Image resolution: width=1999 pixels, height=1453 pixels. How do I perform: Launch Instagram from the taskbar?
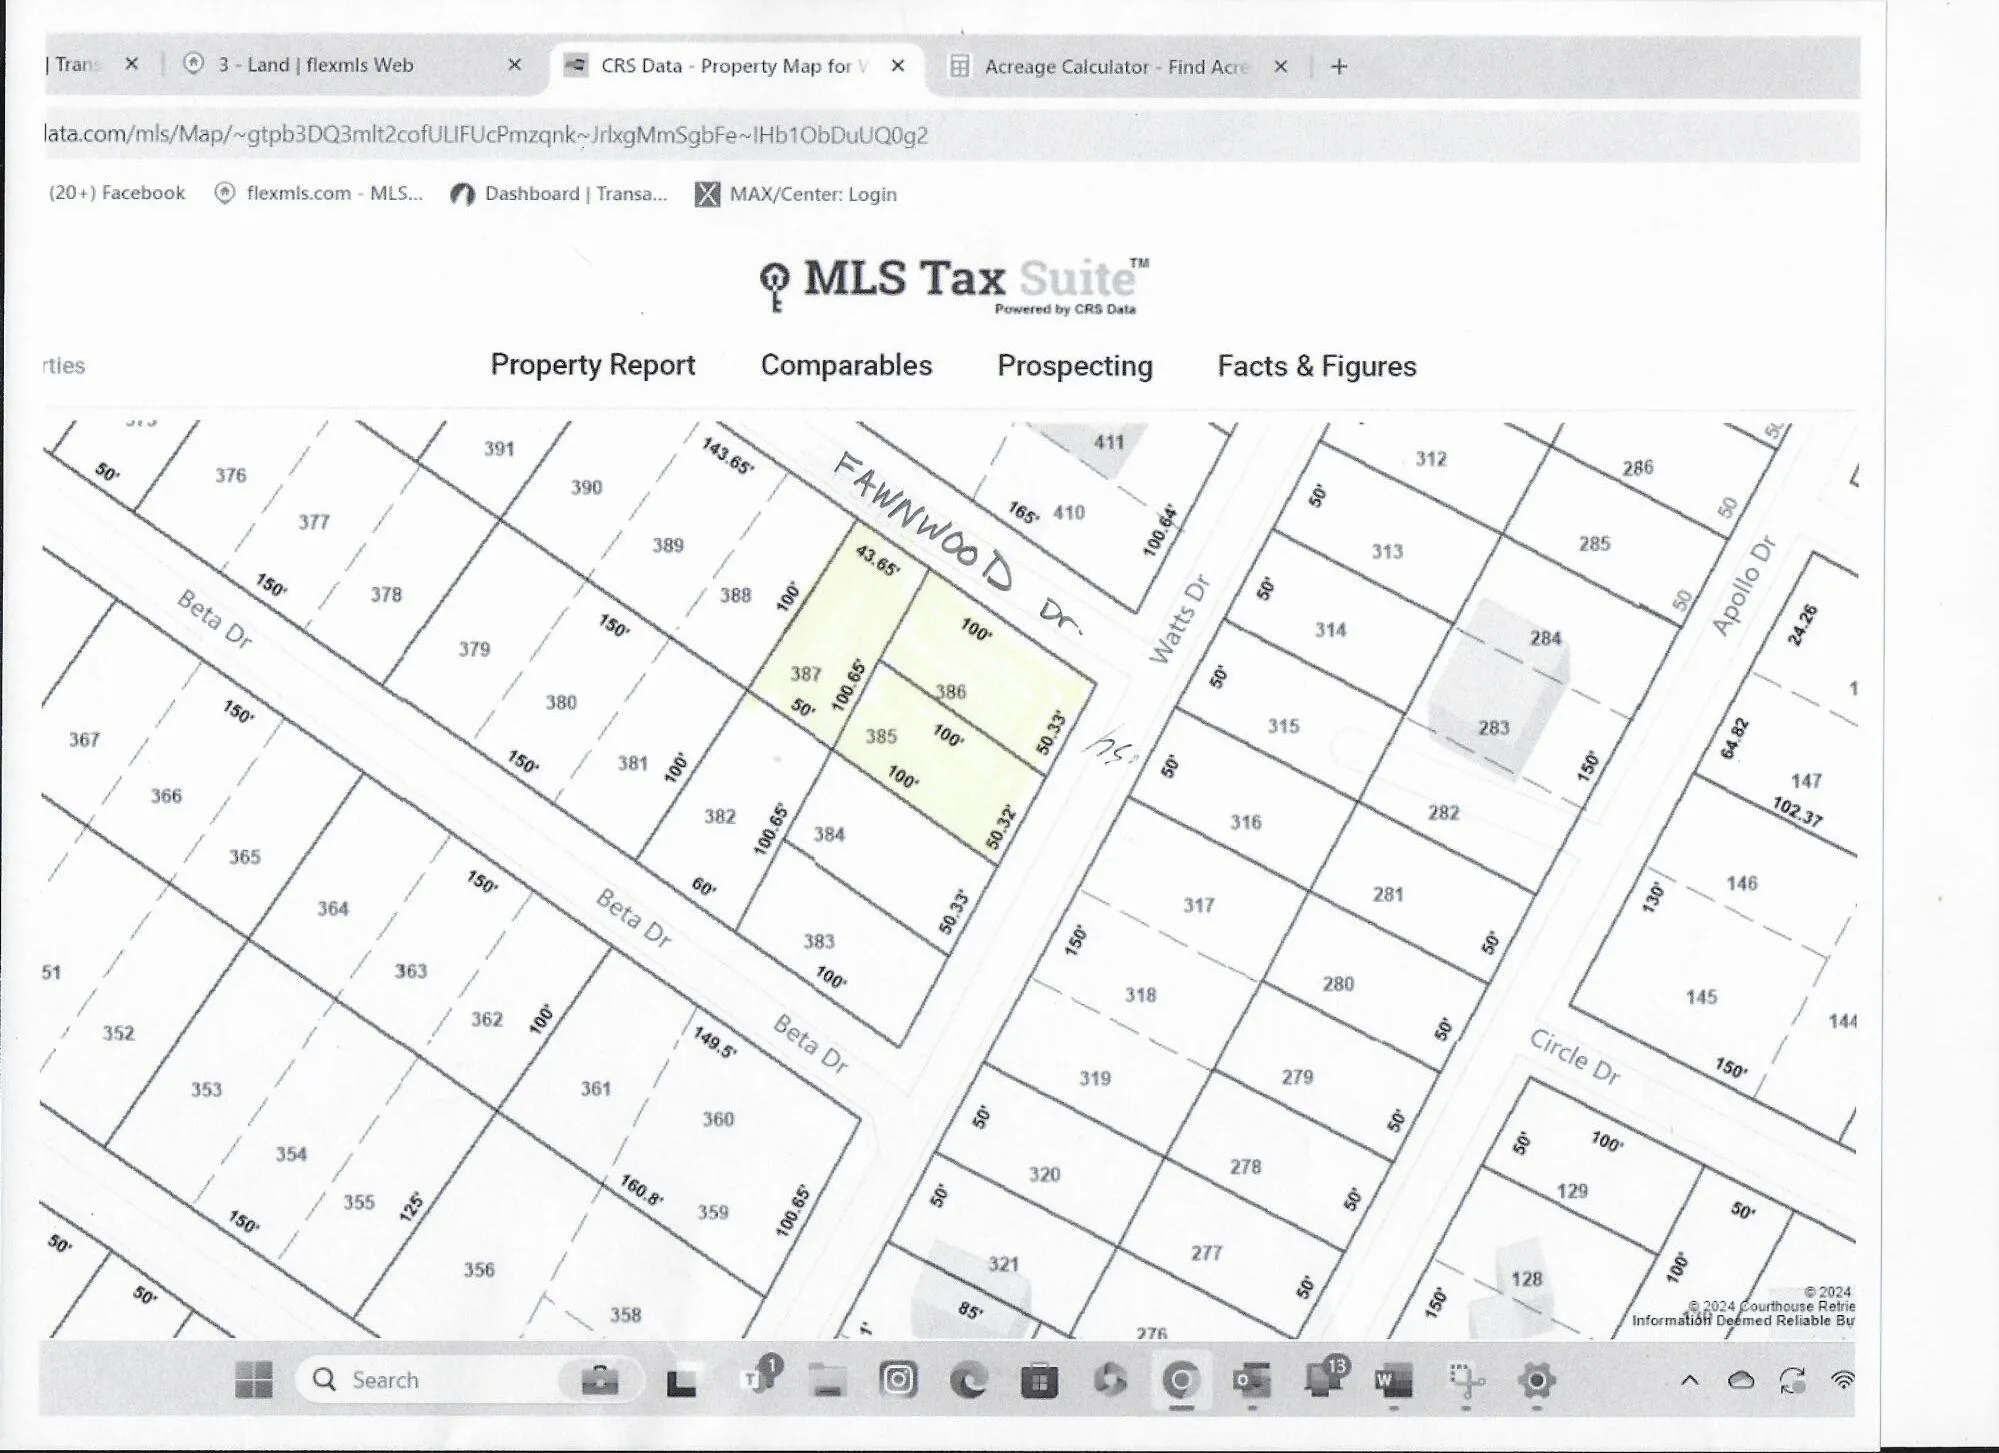tap(898, 1380)
